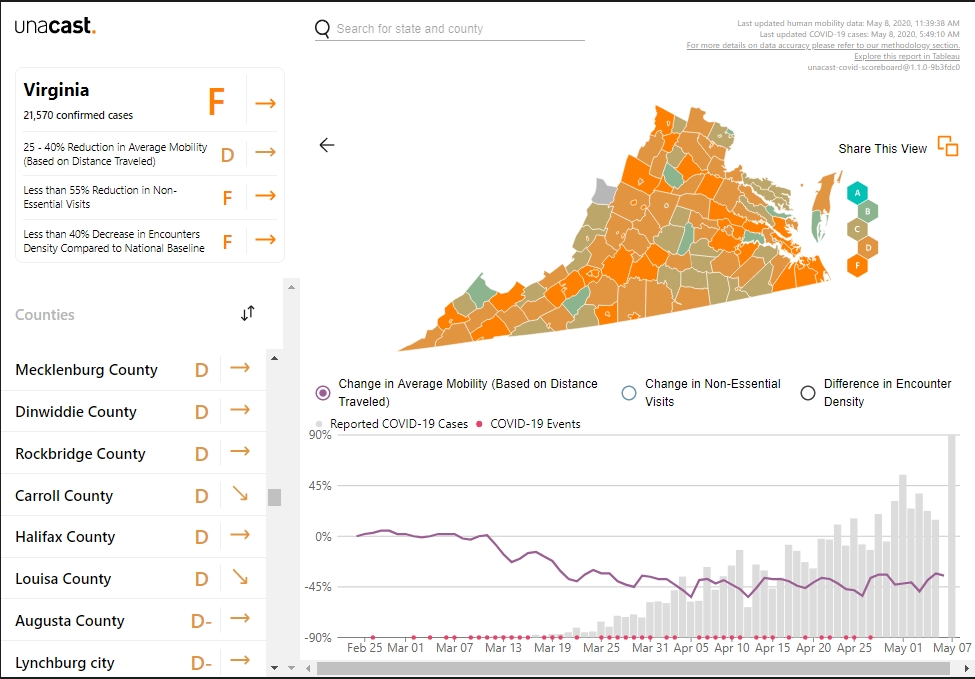Select the orange F grade hexagon
This screenshot has height=679, width=975.
point(857,266)
